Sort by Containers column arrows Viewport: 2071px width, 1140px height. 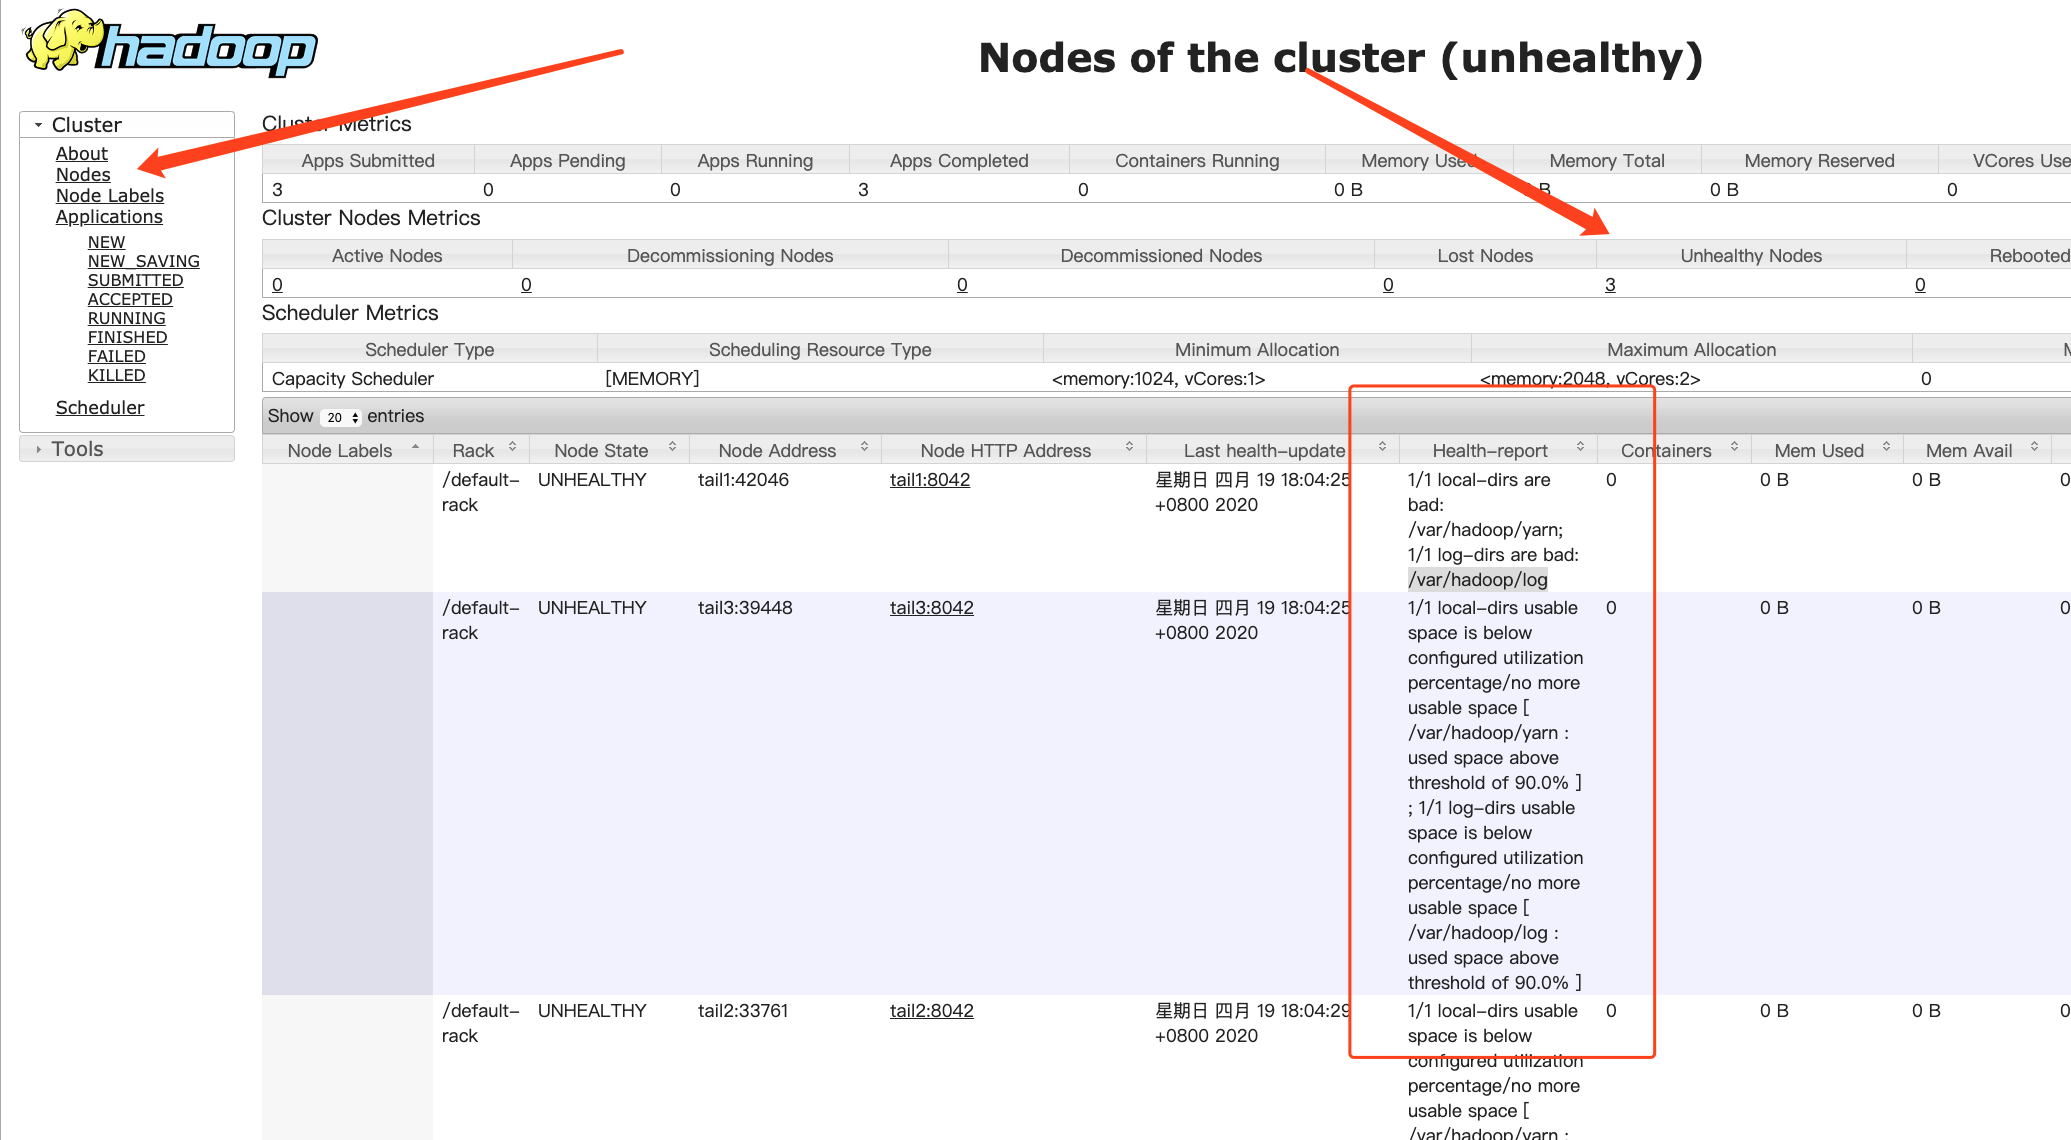(1734, 447)
